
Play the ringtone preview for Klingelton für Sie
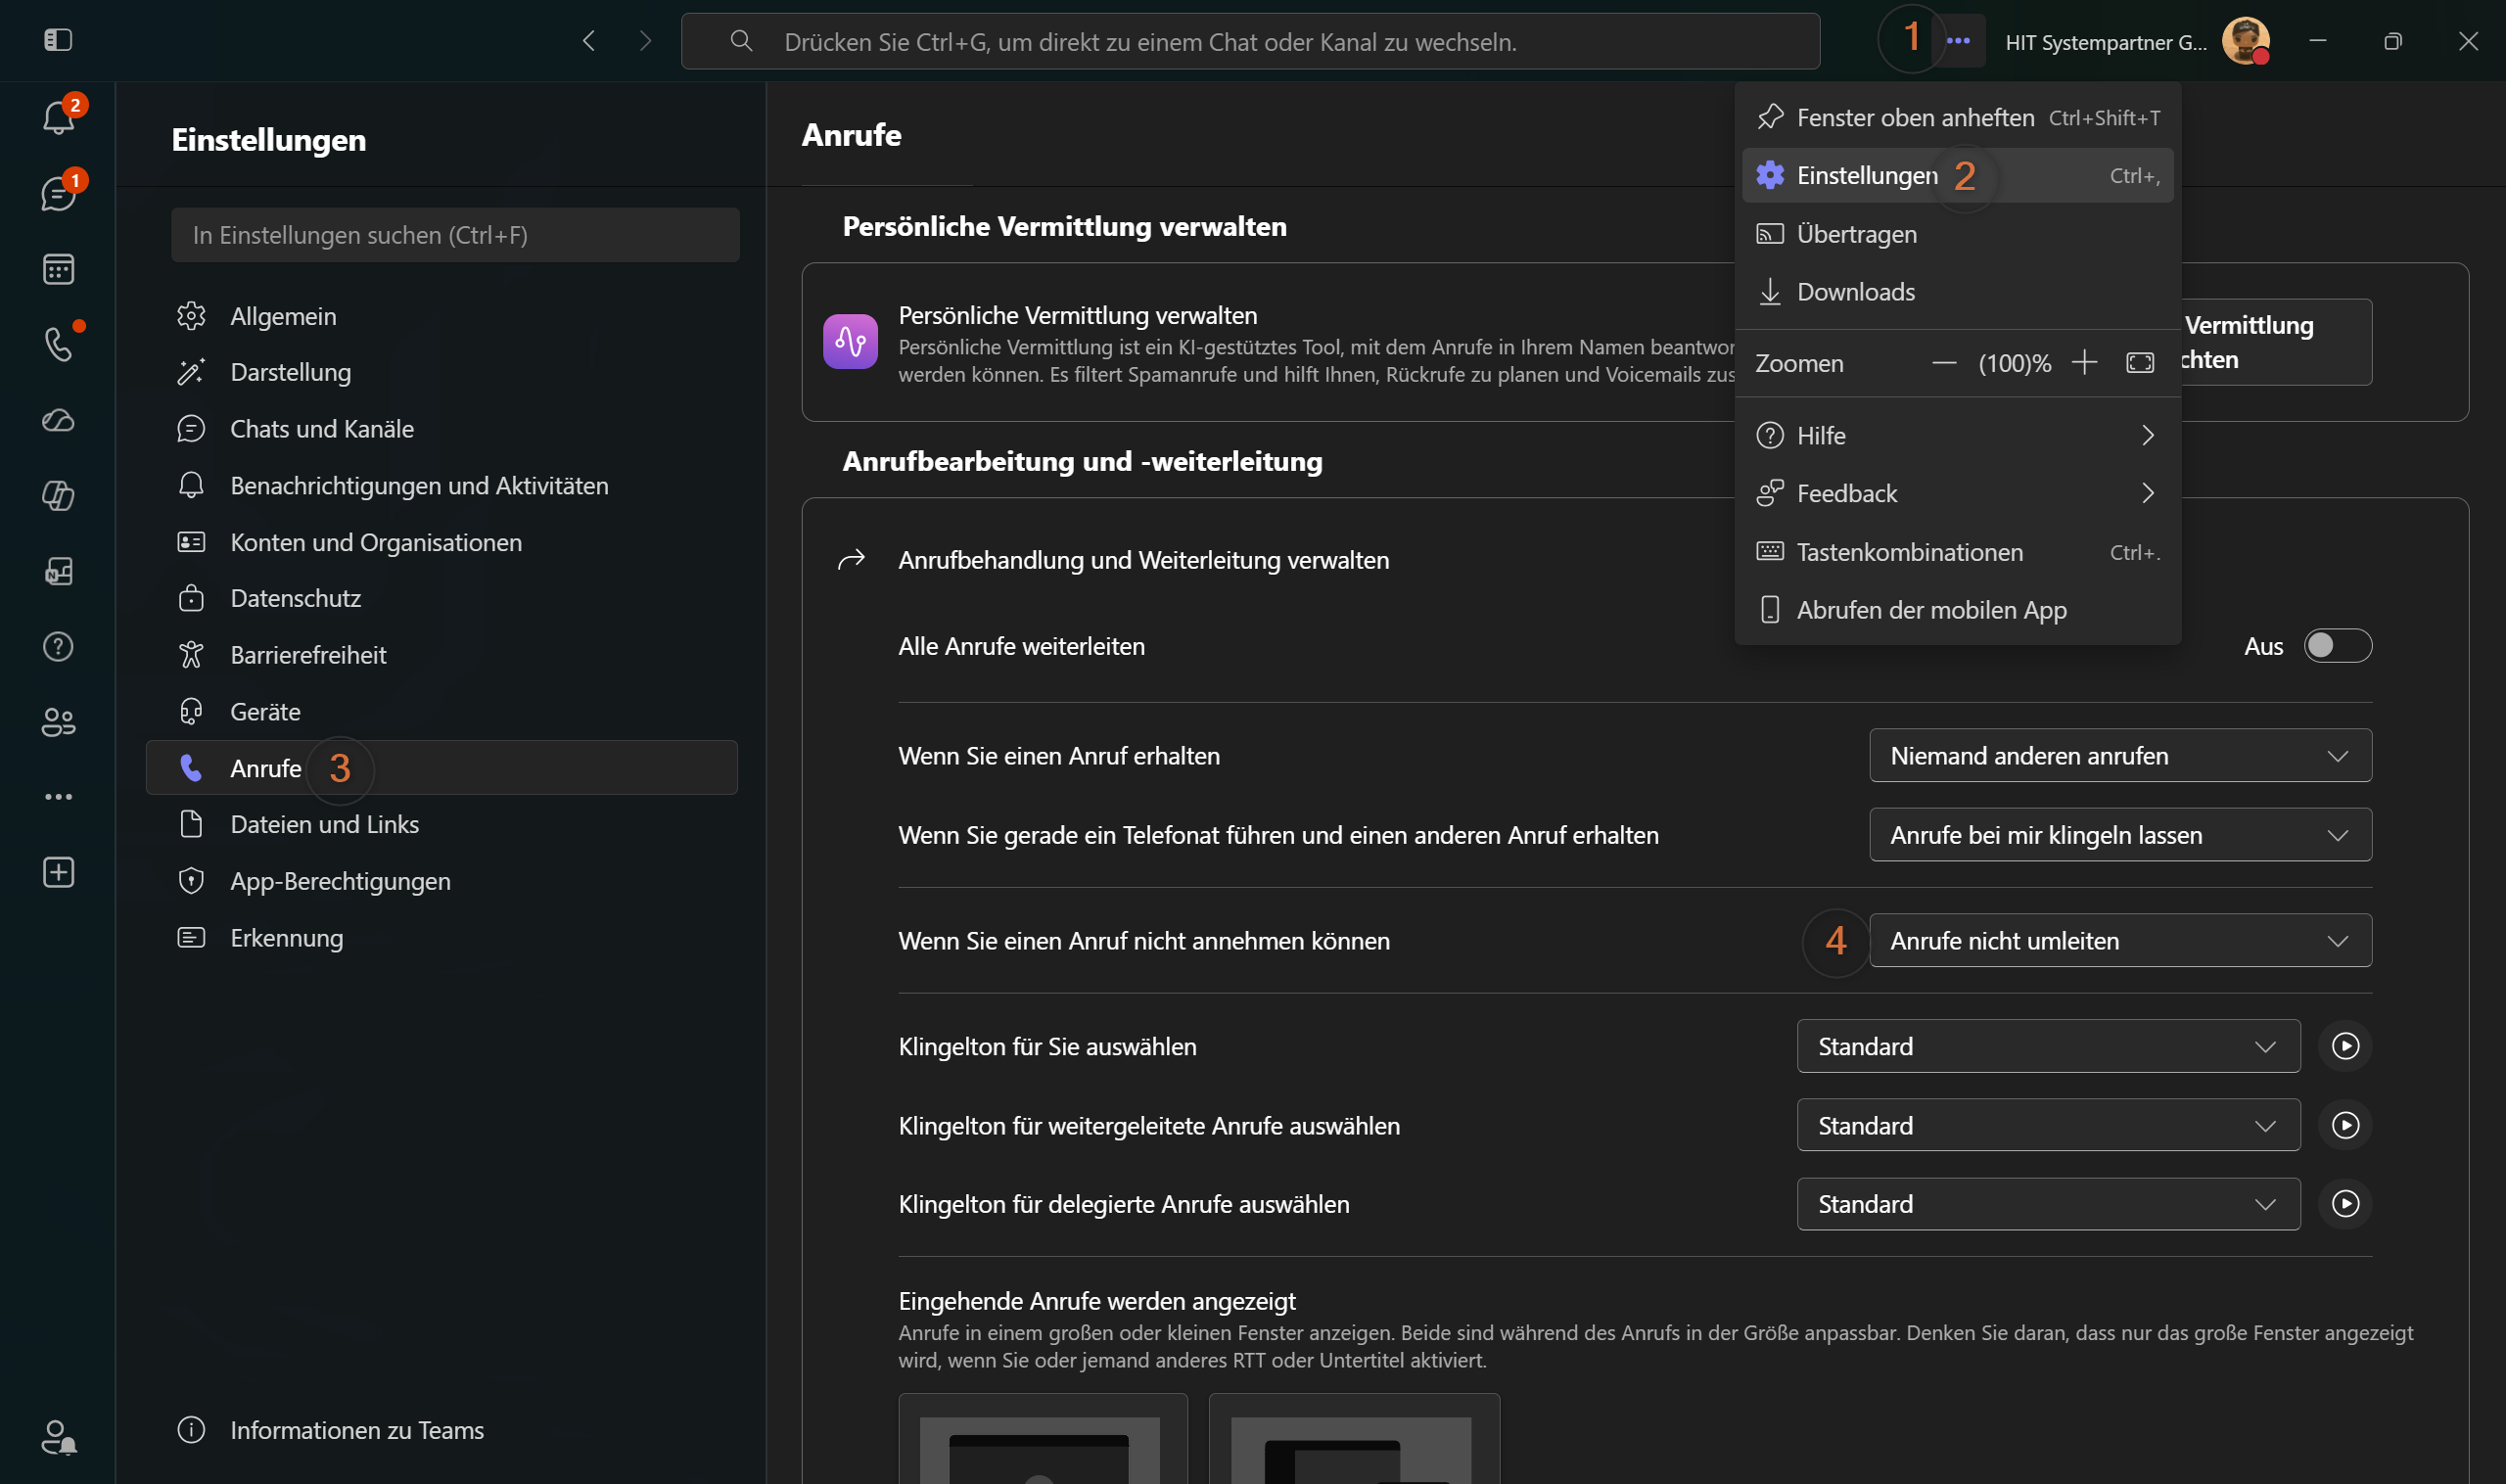click(x=2345, y=1046)
